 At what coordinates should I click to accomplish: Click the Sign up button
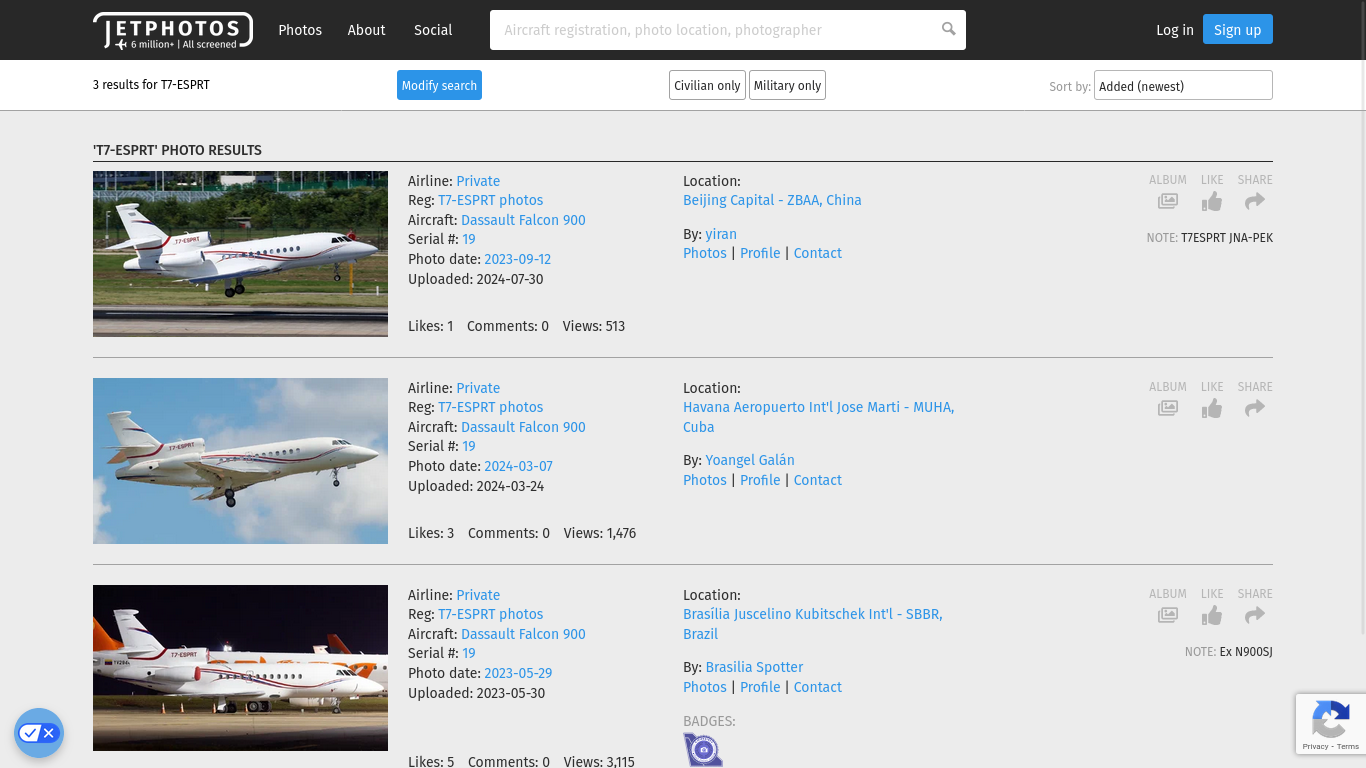point(1238,30)
